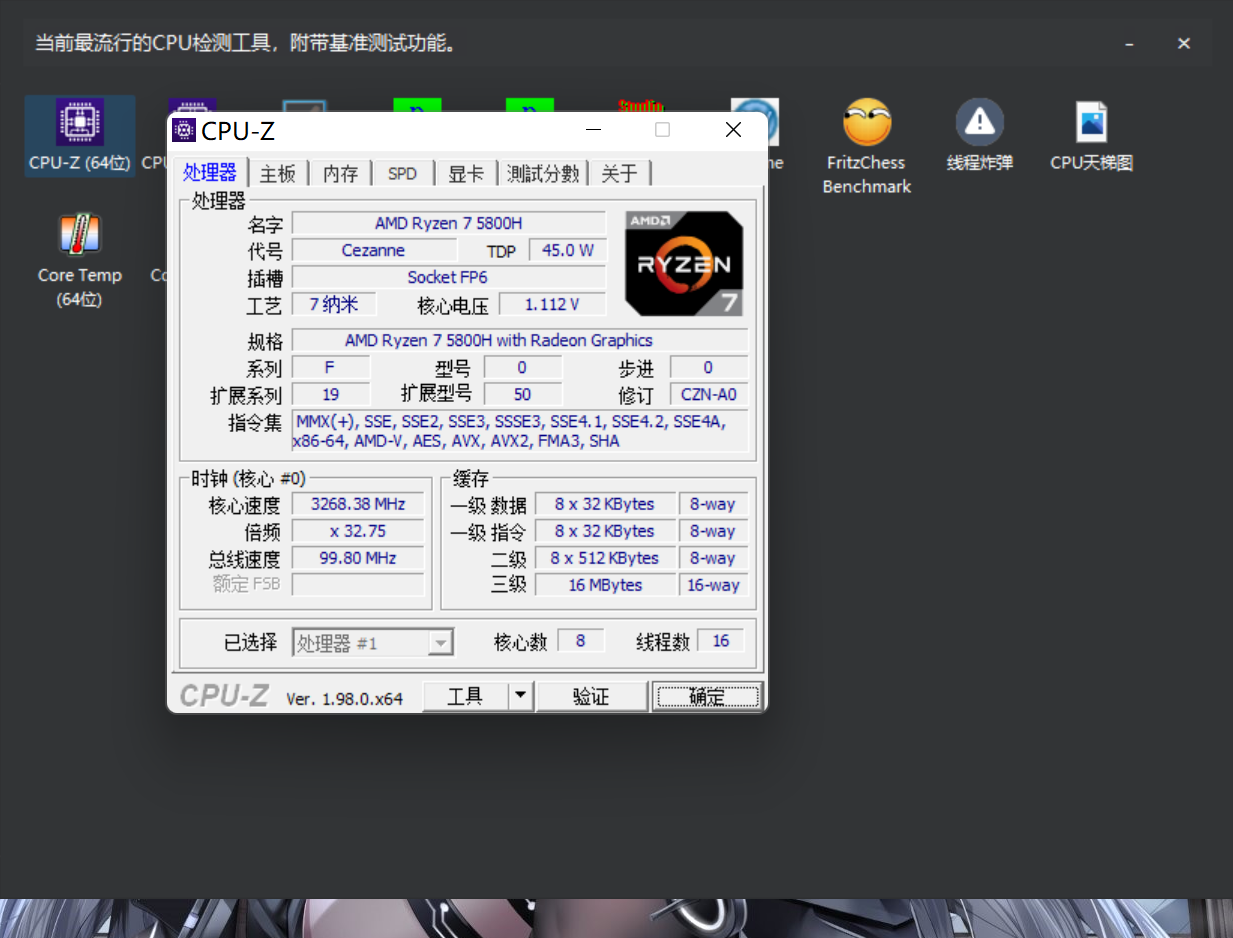Click the tool description text at top
The image size is (1233, 938).
pos(246,44)
